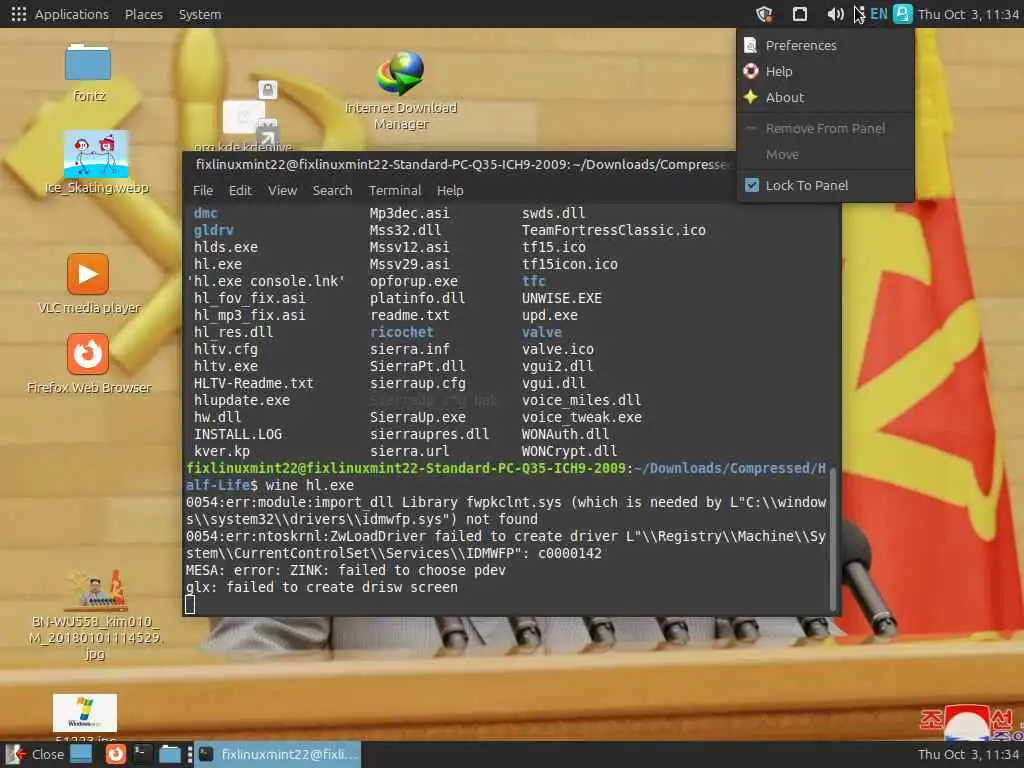Click 'SierraUp.exe' in terminal listing

click(x=417, y=417)
